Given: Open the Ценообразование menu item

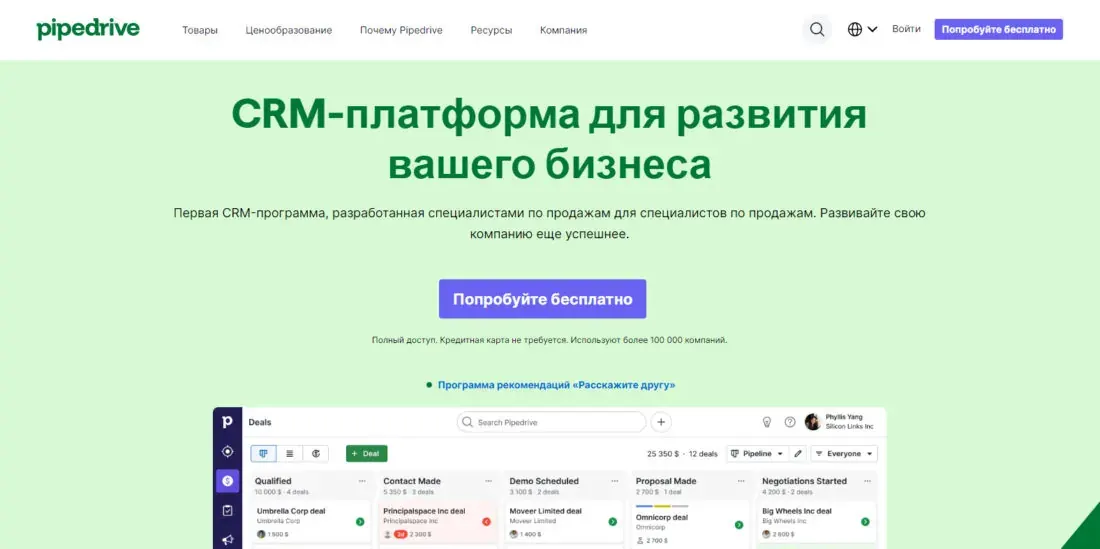Looking at the screenshot, I should click(289, 30).
